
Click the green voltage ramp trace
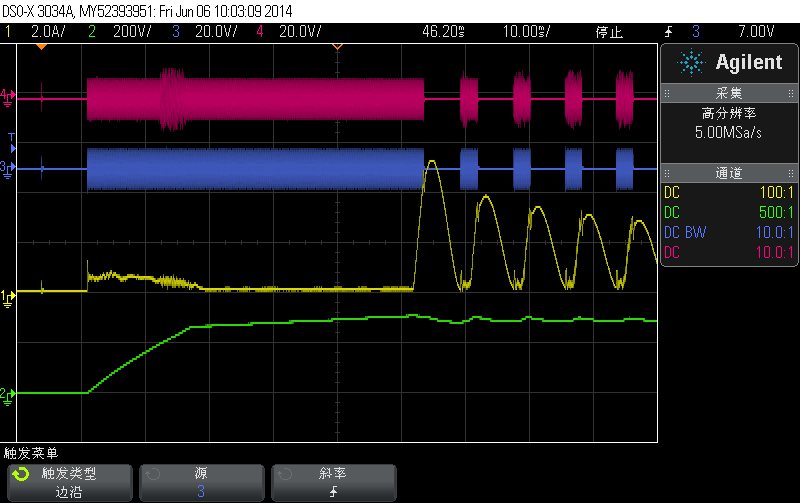(139, 357)
